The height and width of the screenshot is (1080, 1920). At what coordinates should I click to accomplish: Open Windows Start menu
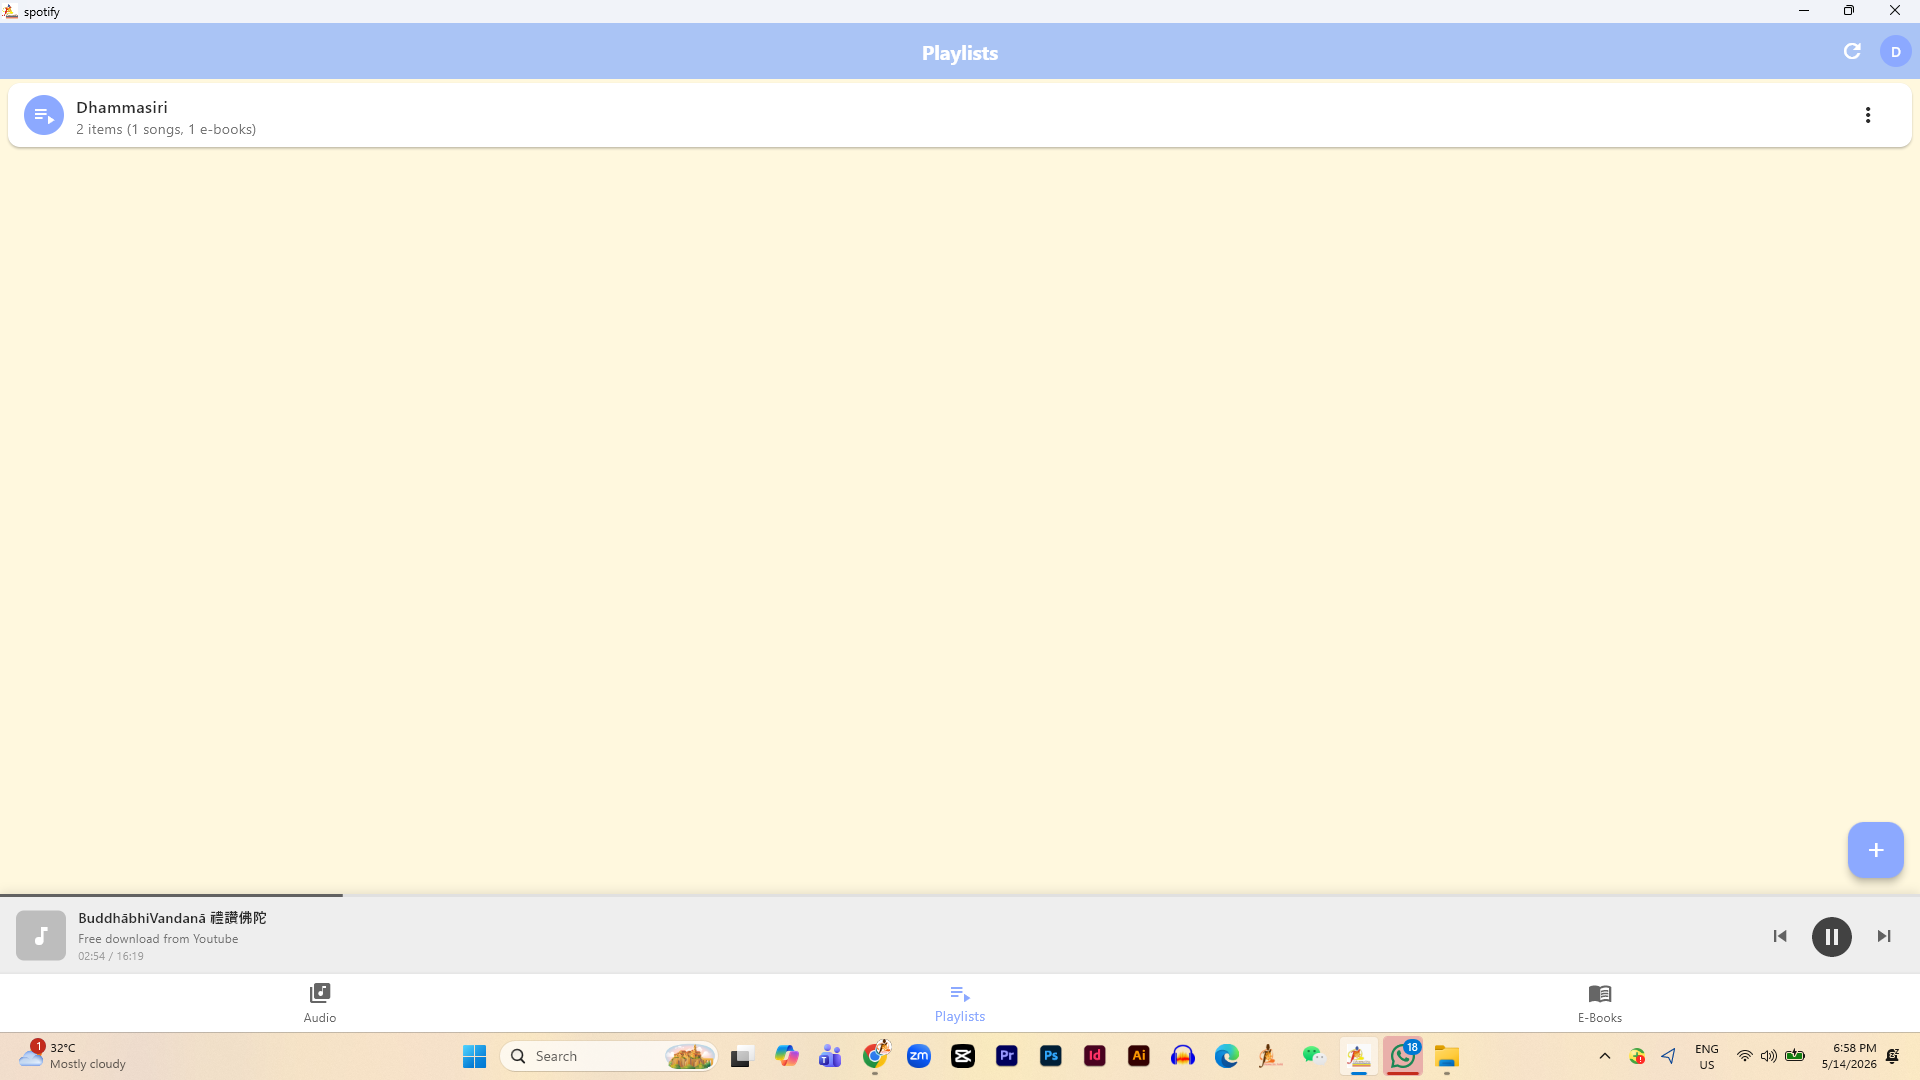point(474,1056)
